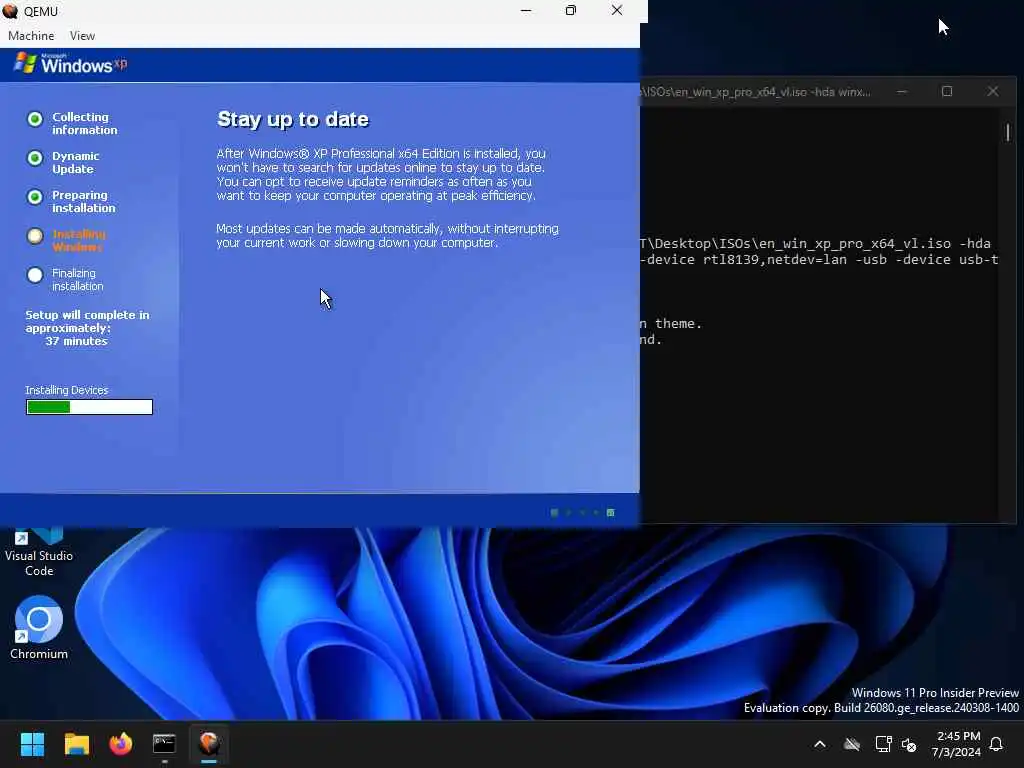Switch to the command prompt taskbar icon
The image size is (1024, 768).
point(165,744)
